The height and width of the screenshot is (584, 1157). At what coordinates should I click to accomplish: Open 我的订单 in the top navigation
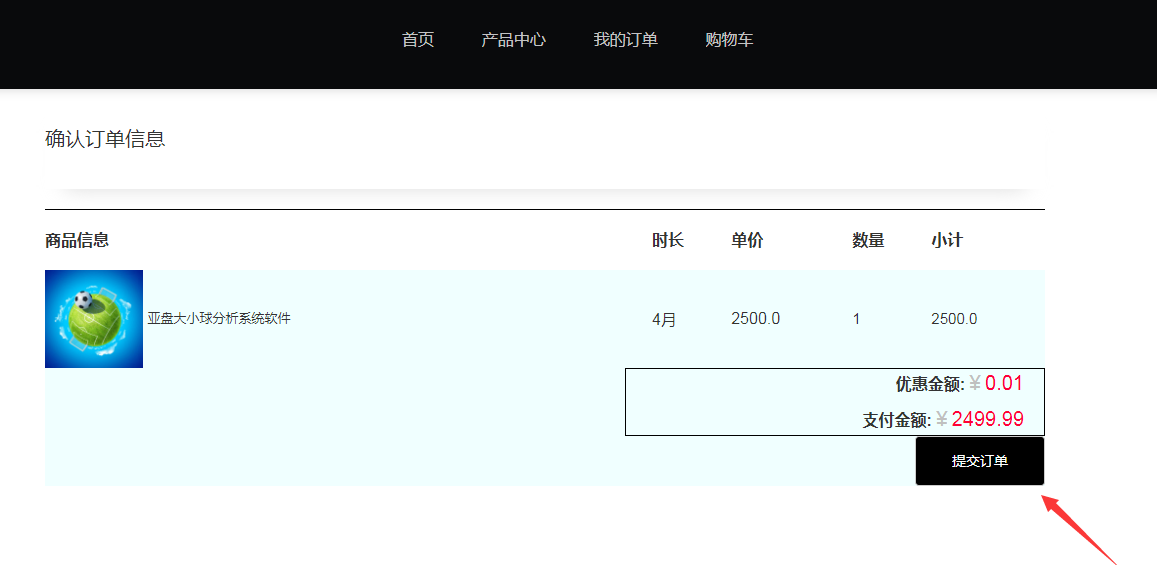(625, 40)
